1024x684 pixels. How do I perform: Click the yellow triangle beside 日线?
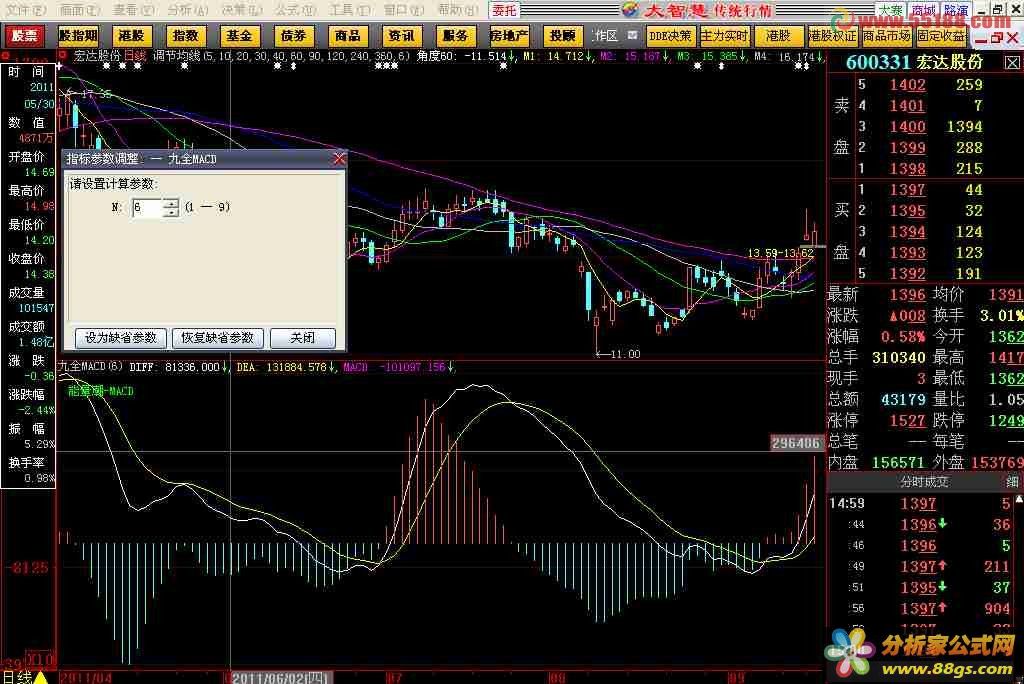(x=40, y=677)
